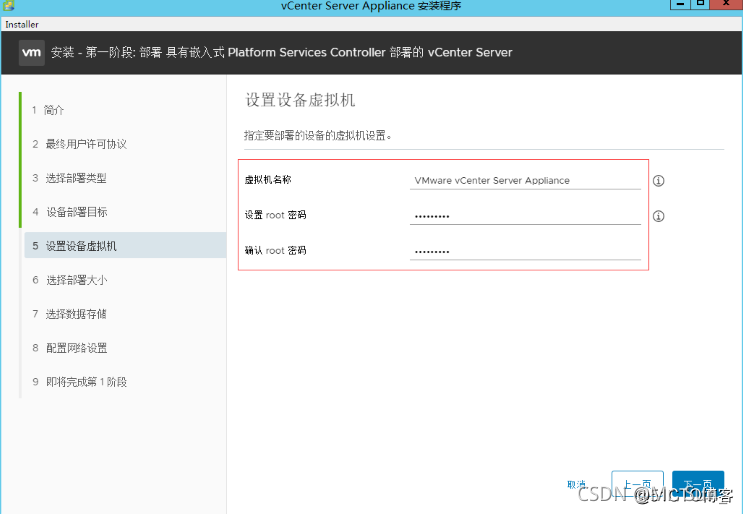This screenshot has height=514, width=743.
Task: Click the 取消 cancel link
Action: click(576, 484)
